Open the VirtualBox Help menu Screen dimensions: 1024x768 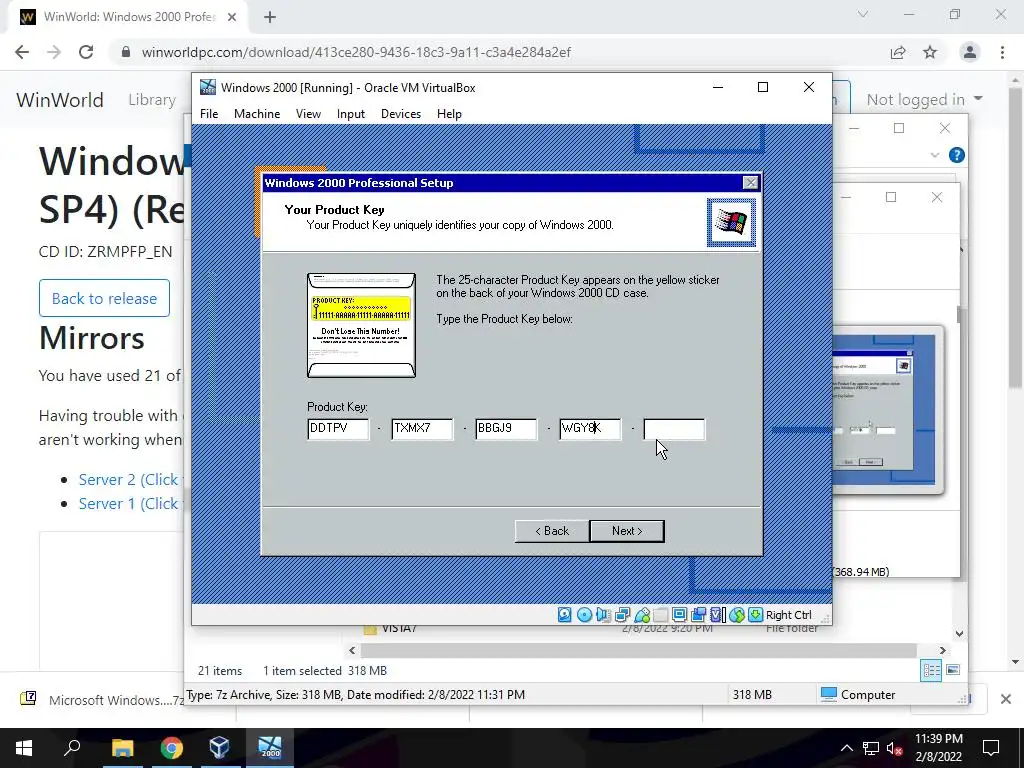pos(449,114)
